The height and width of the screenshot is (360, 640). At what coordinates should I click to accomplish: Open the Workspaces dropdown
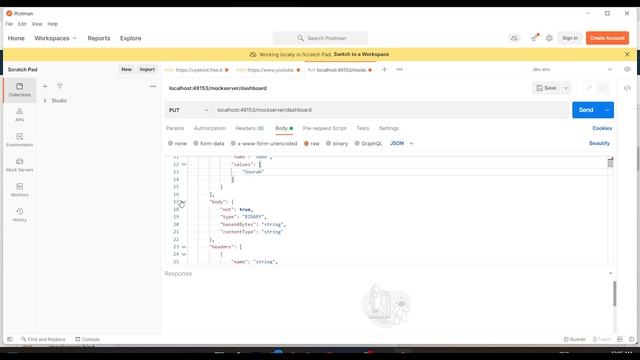(x=56, y=38)
